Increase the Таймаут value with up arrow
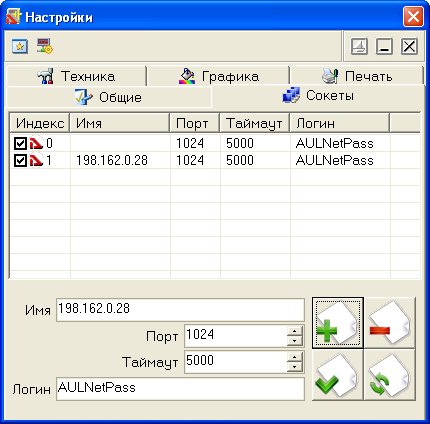This screenshot has height=424, width=430. coord(294,357)
